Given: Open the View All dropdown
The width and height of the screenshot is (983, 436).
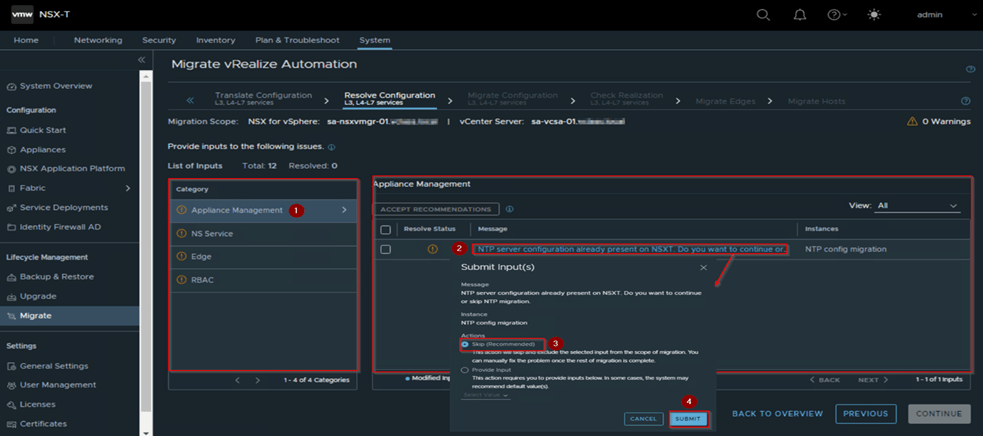Looking at the screenshot, I should 916,205.
